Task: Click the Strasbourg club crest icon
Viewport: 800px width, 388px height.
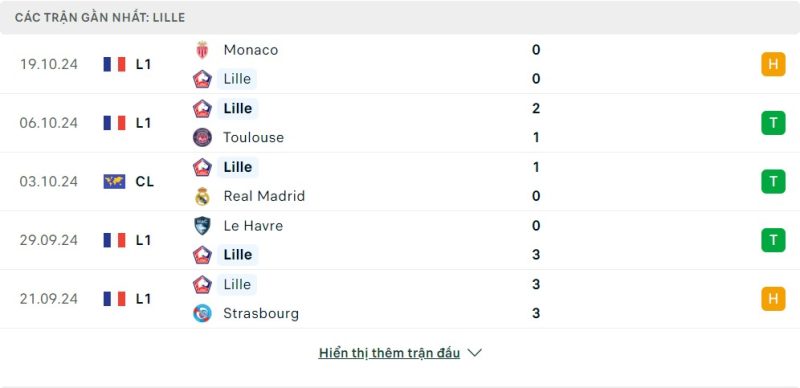Action: tap(203, 313)
